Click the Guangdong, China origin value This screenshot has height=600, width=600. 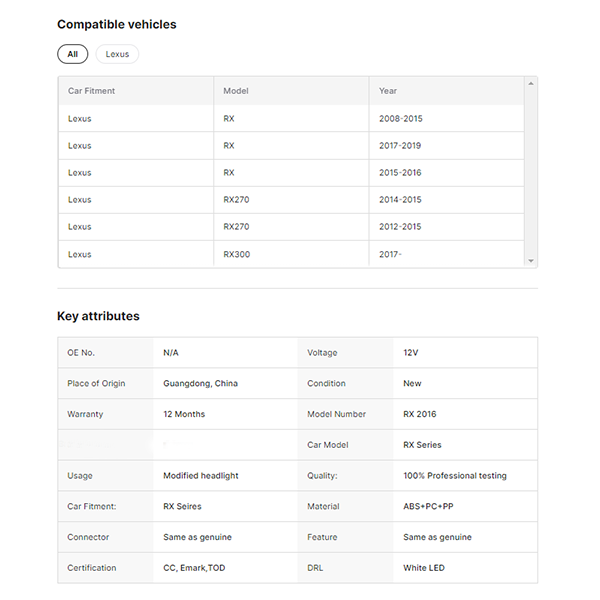pos(200,383)
